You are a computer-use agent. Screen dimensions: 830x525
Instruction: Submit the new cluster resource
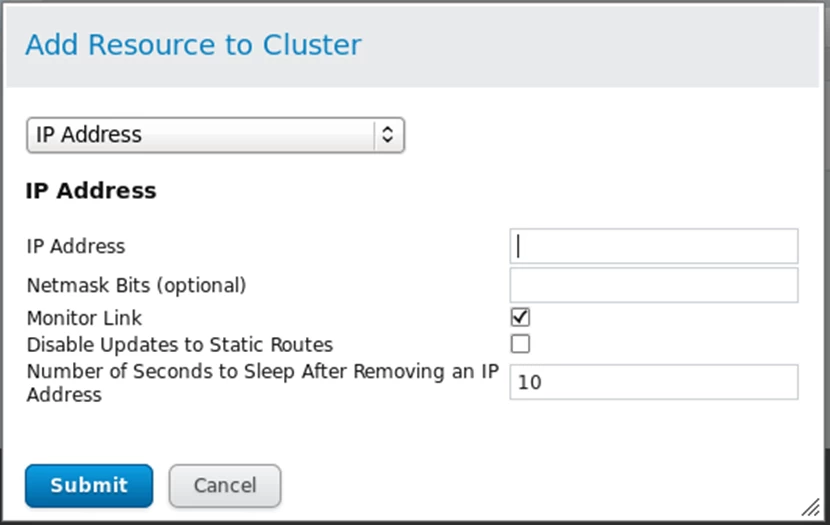(x=89, y=486)
